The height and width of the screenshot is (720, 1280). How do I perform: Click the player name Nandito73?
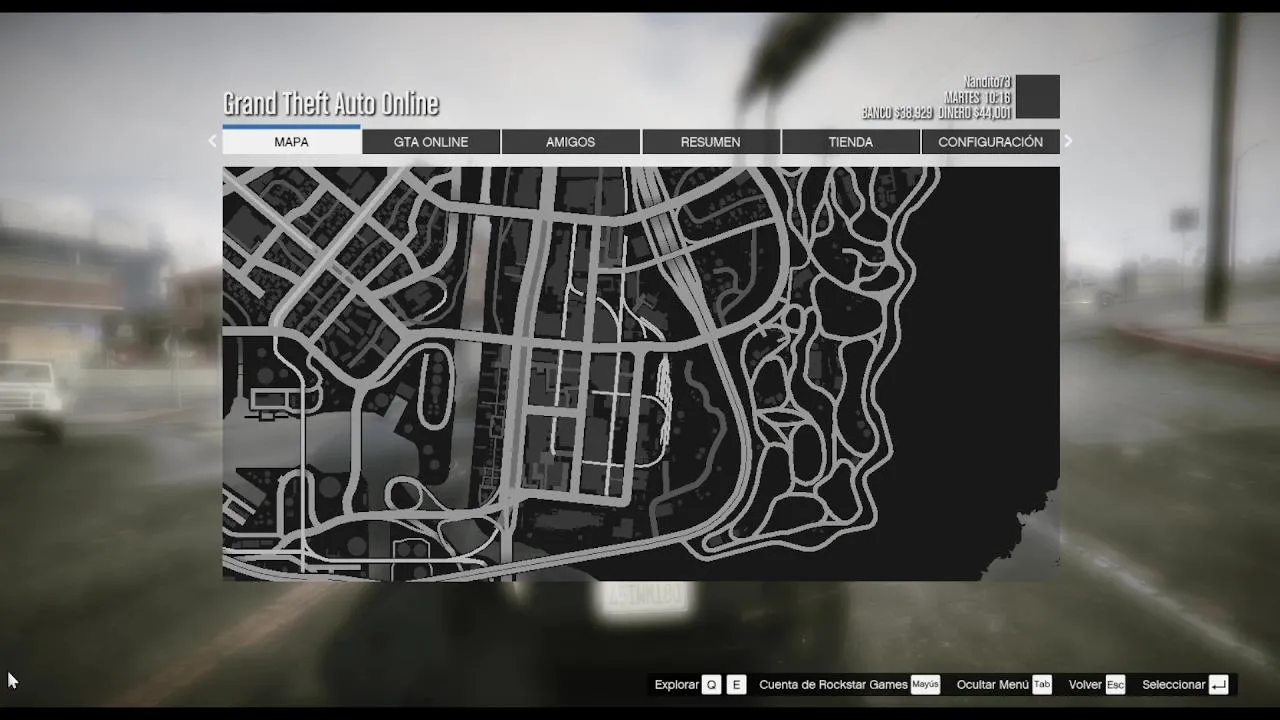(x=987, y=82)
